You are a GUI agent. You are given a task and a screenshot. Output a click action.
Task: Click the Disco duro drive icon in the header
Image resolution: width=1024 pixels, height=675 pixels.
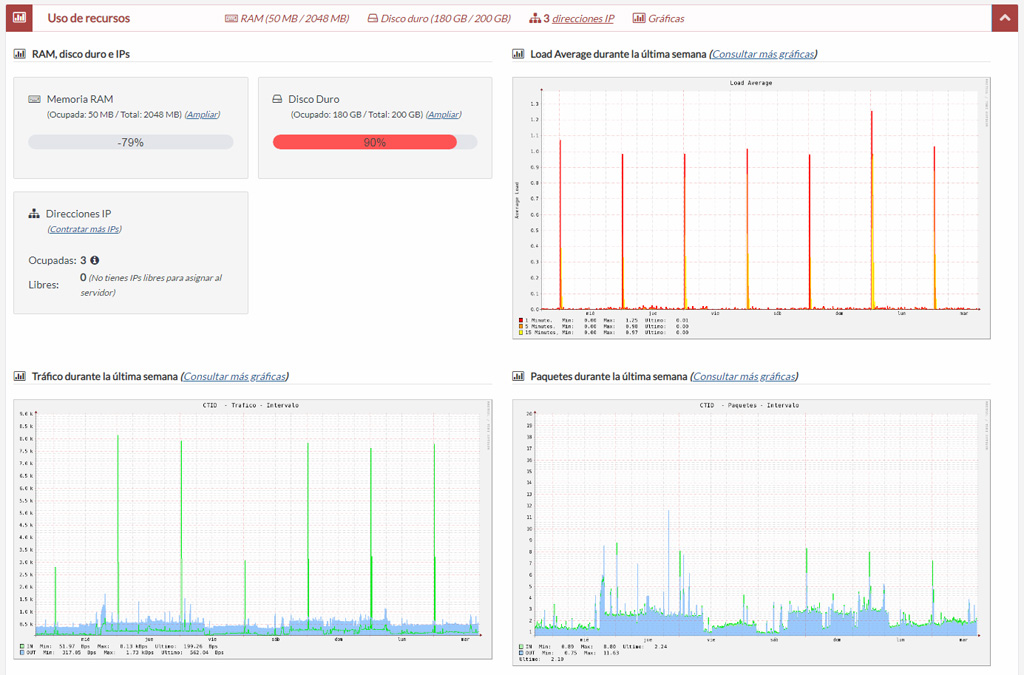pos(373,19)
